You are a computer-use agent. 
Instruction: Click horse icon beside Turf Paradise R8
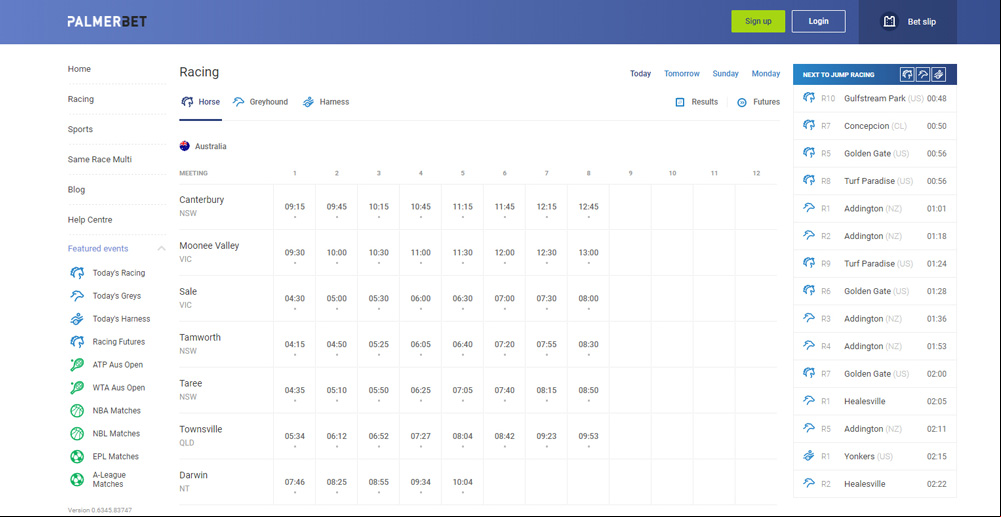click(809, 181)
